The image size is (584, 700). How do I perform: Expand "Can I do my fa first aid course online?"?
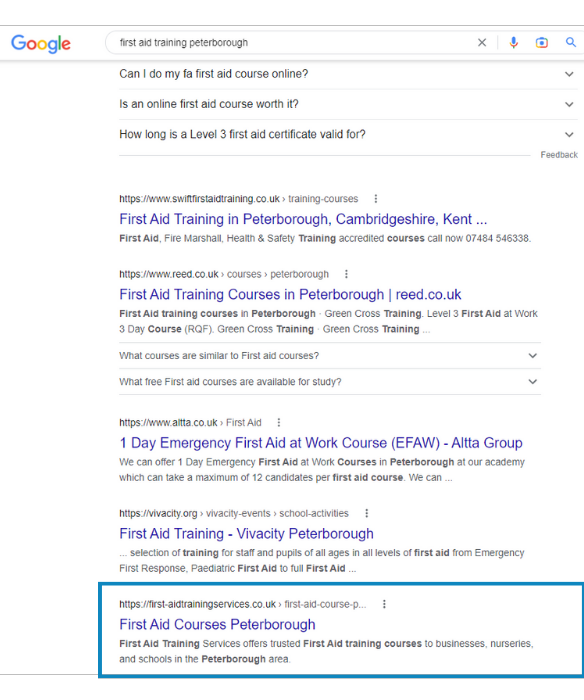(x=348, y=74)
